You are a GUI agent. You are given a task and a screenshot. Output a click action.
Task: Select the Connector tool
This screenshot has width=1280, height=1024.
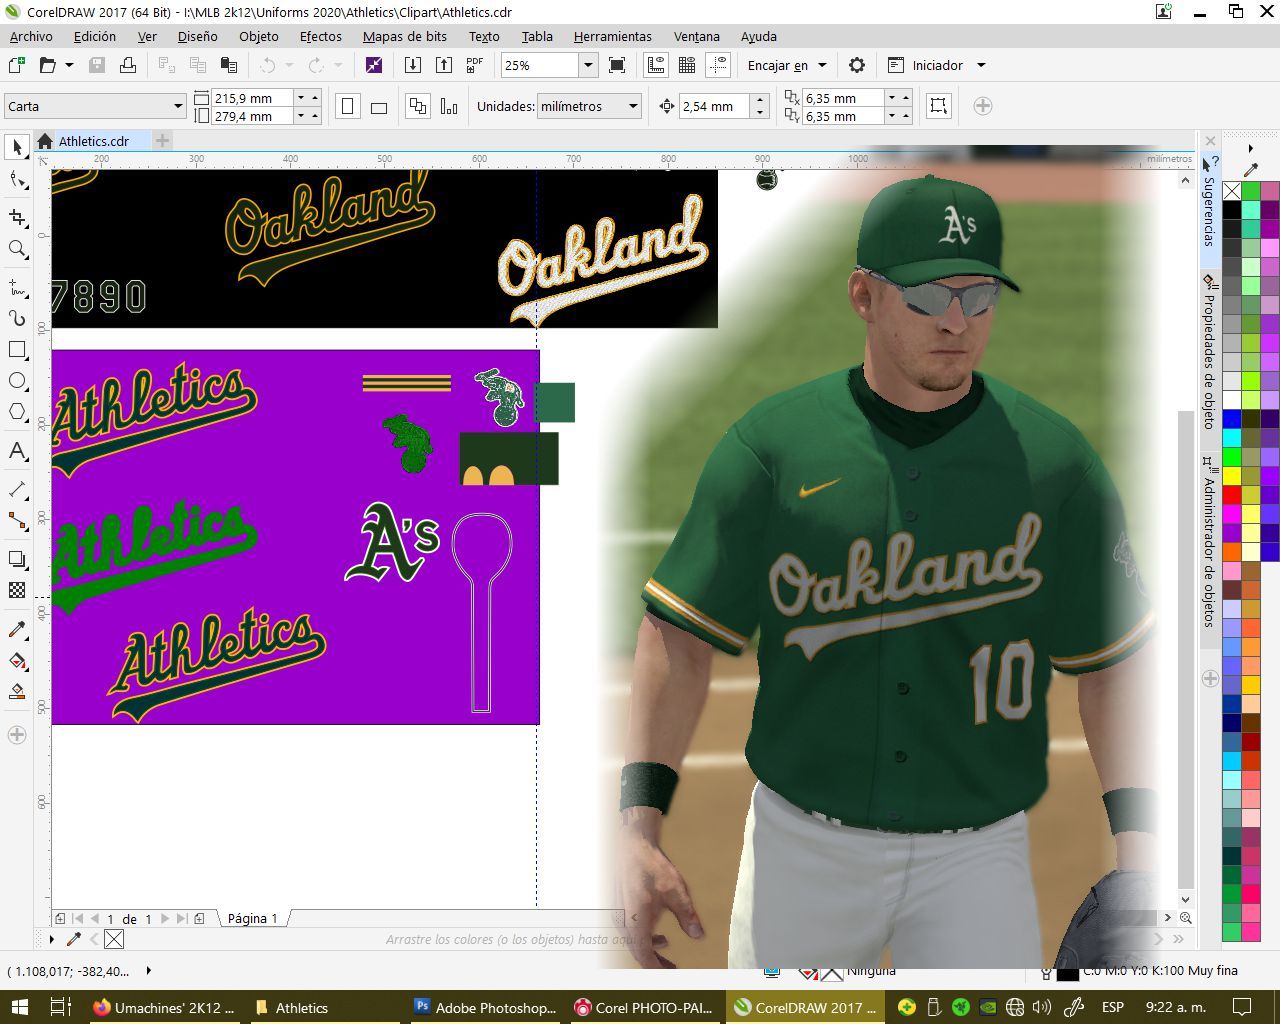[17, 521]
